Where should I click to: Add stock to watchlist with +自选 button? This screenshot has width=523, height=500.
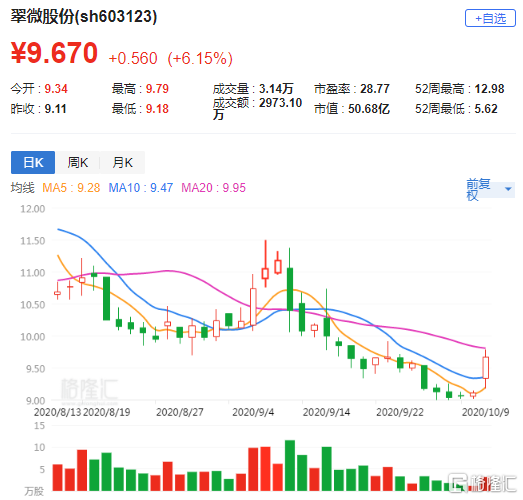click(x=490, y=18)
